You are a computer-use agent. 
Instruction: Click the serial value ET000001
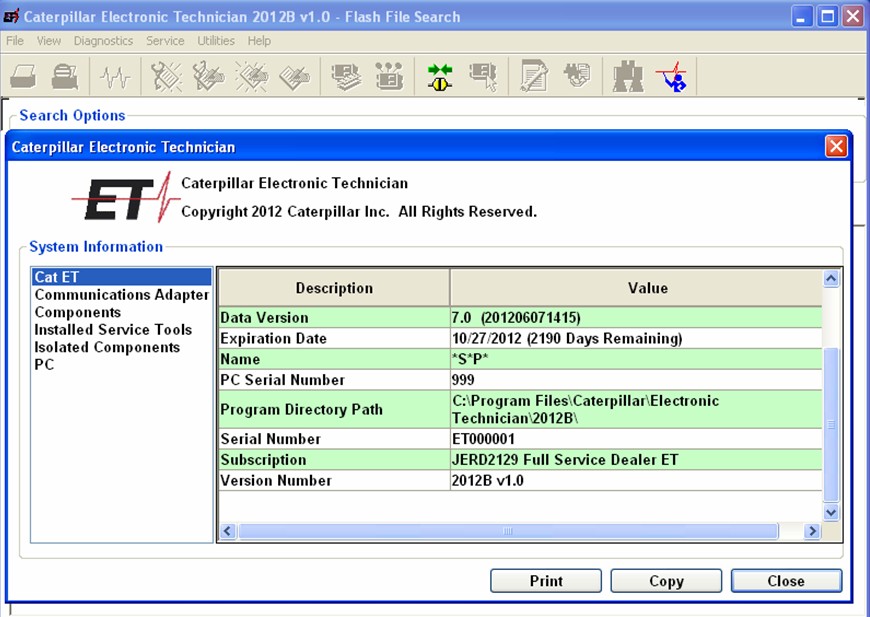coord(483,439)
